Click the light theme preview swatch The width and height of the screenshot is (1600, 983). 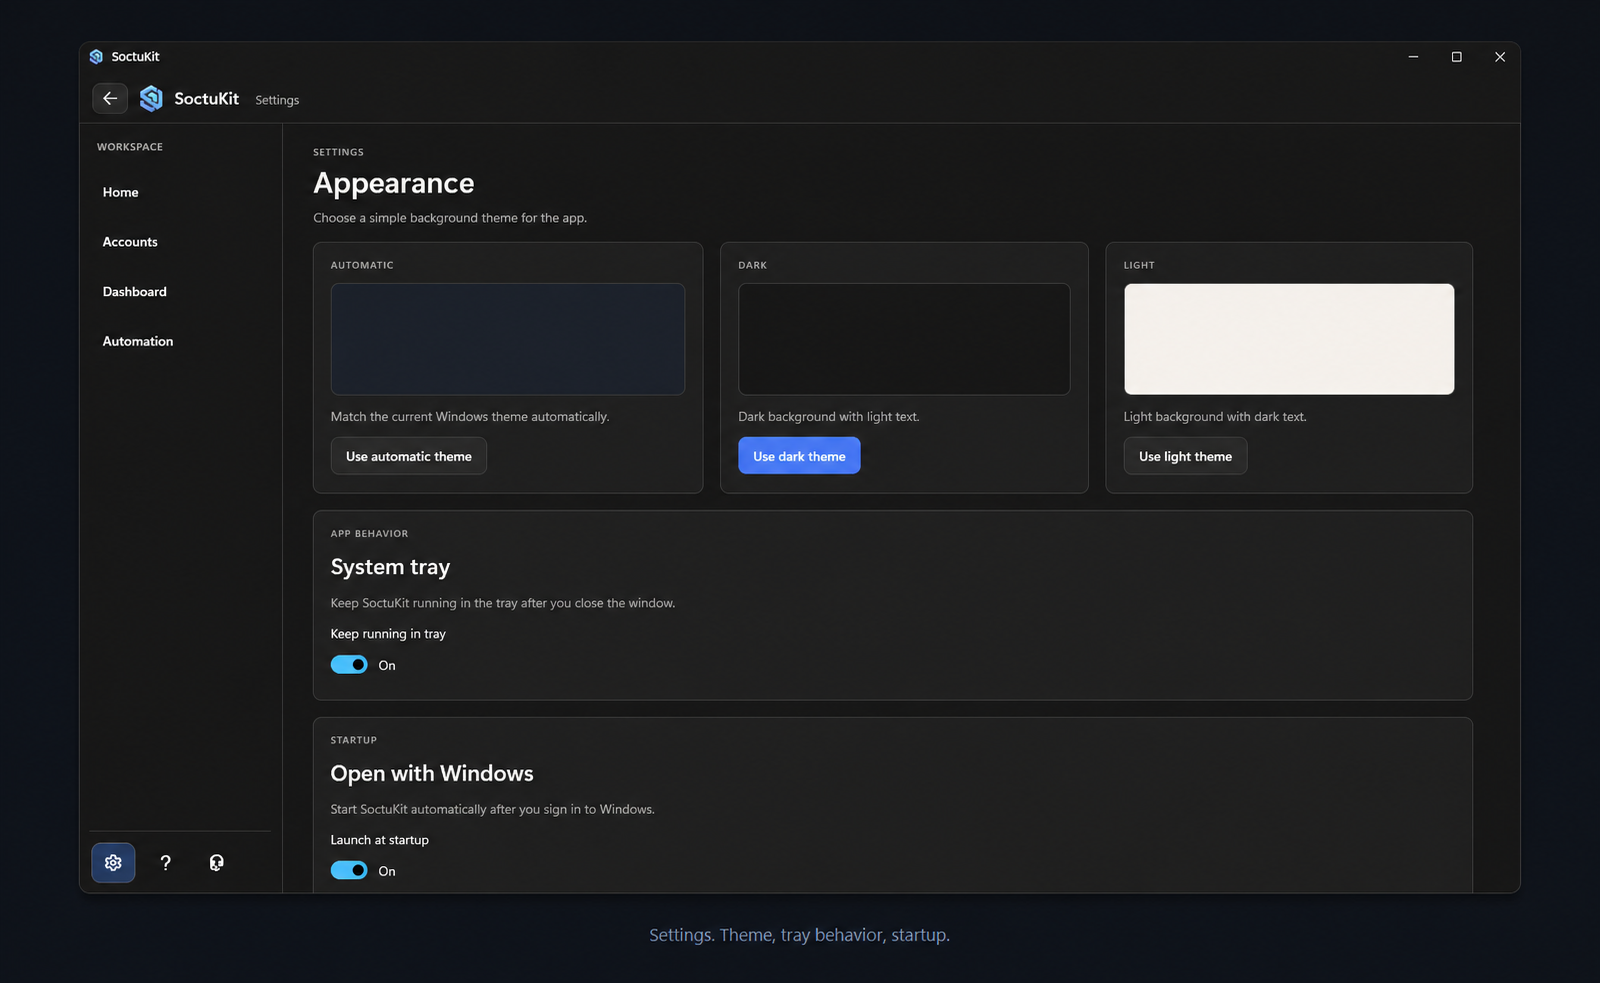click(1288, 339)
